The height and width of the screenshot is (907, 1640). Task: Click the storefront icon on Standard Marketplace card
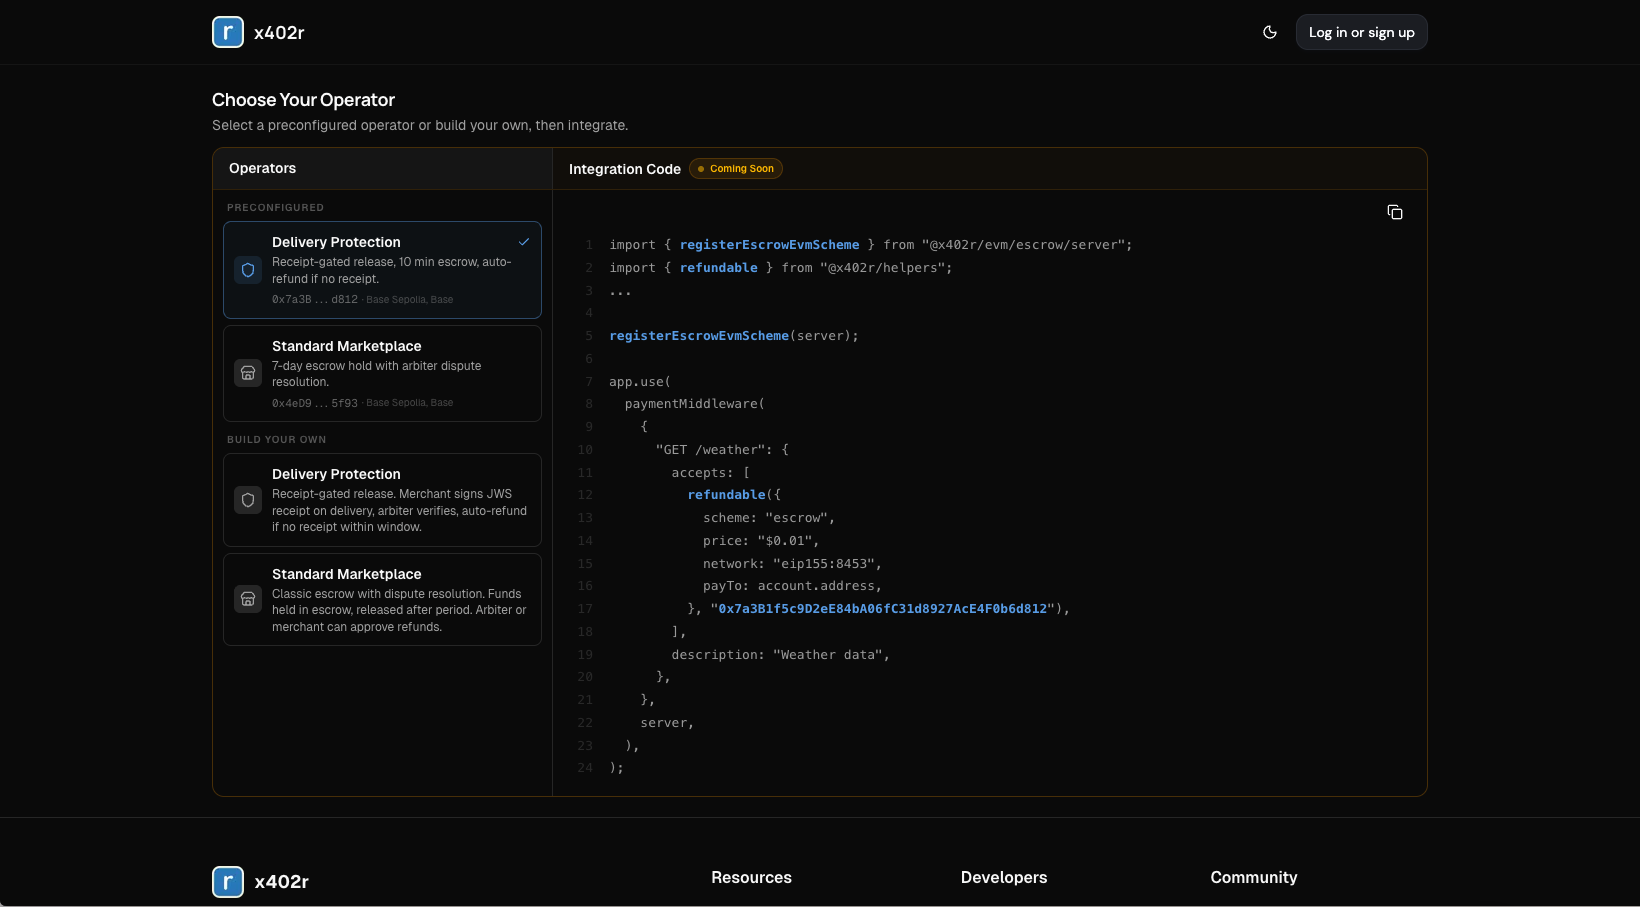click(248, 373)
